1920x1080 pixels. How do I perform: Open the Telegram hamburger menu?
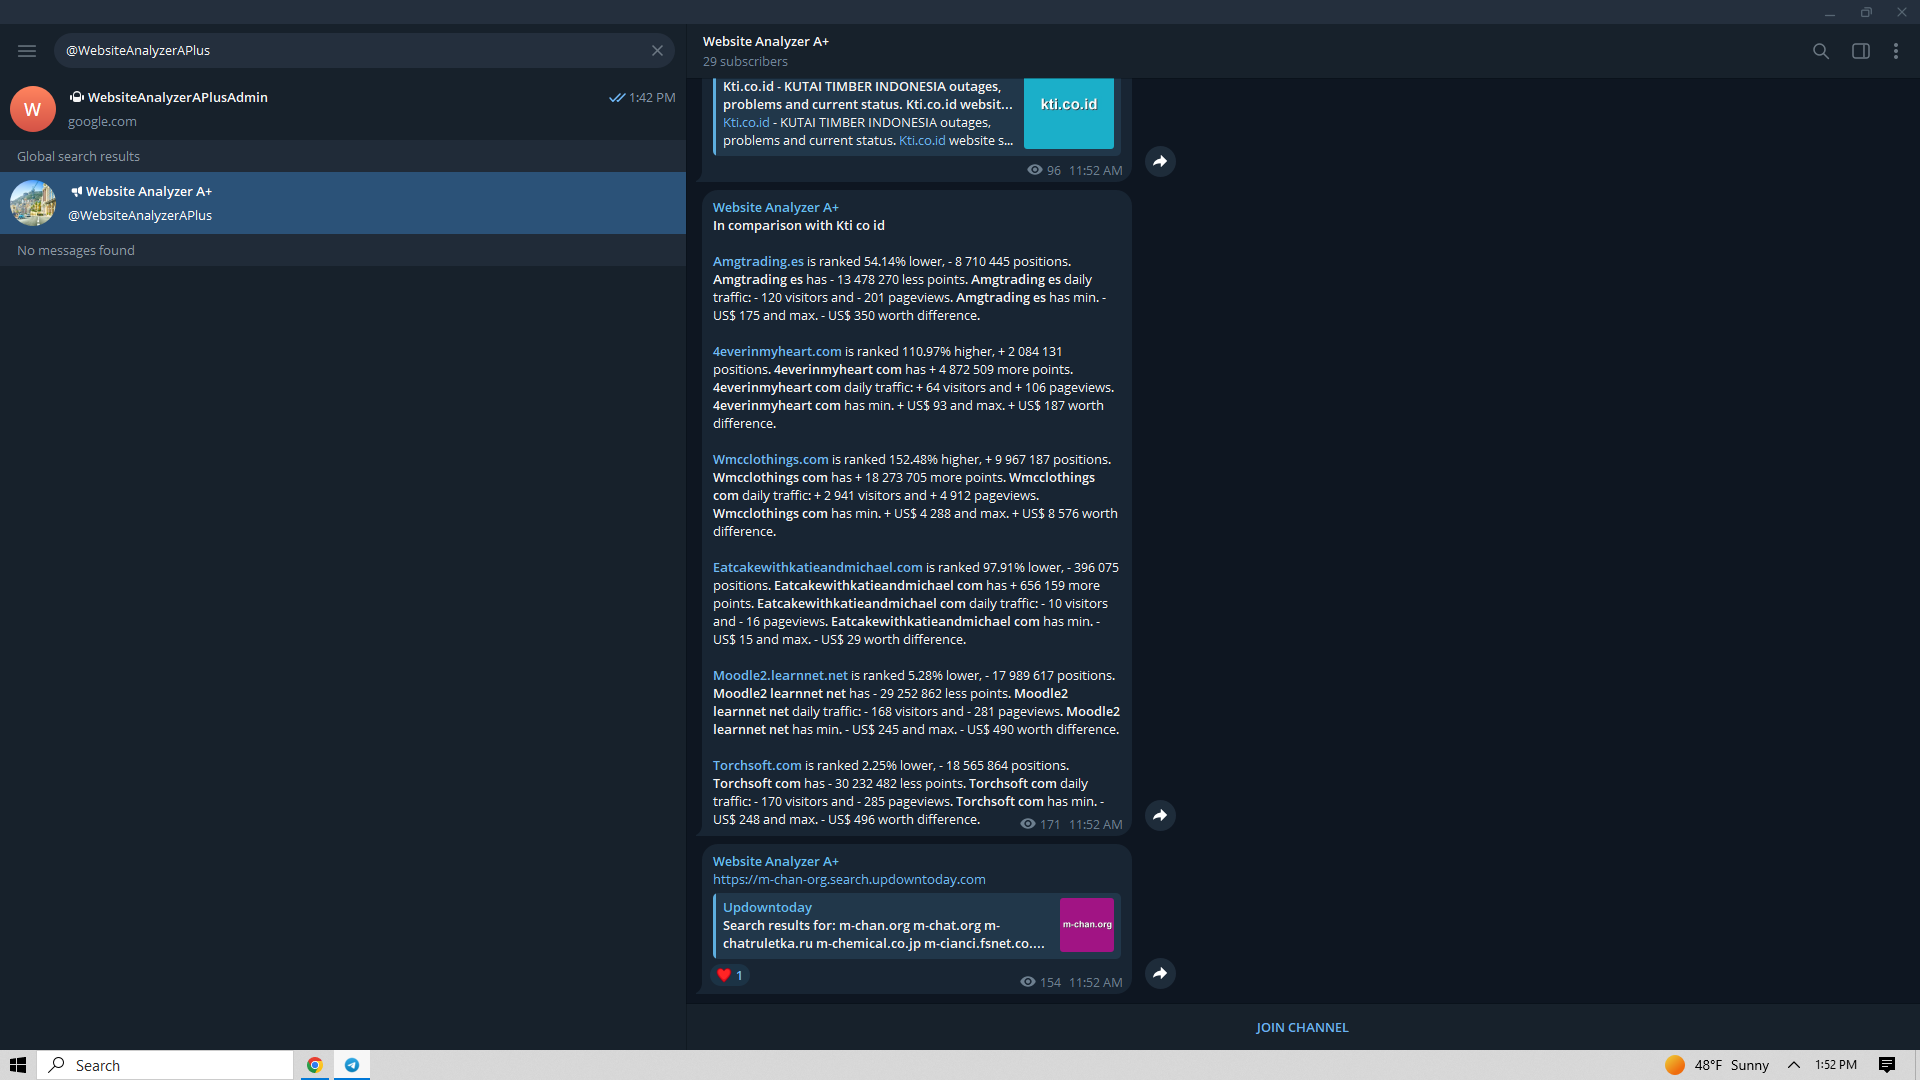click(x=27, y=51)
